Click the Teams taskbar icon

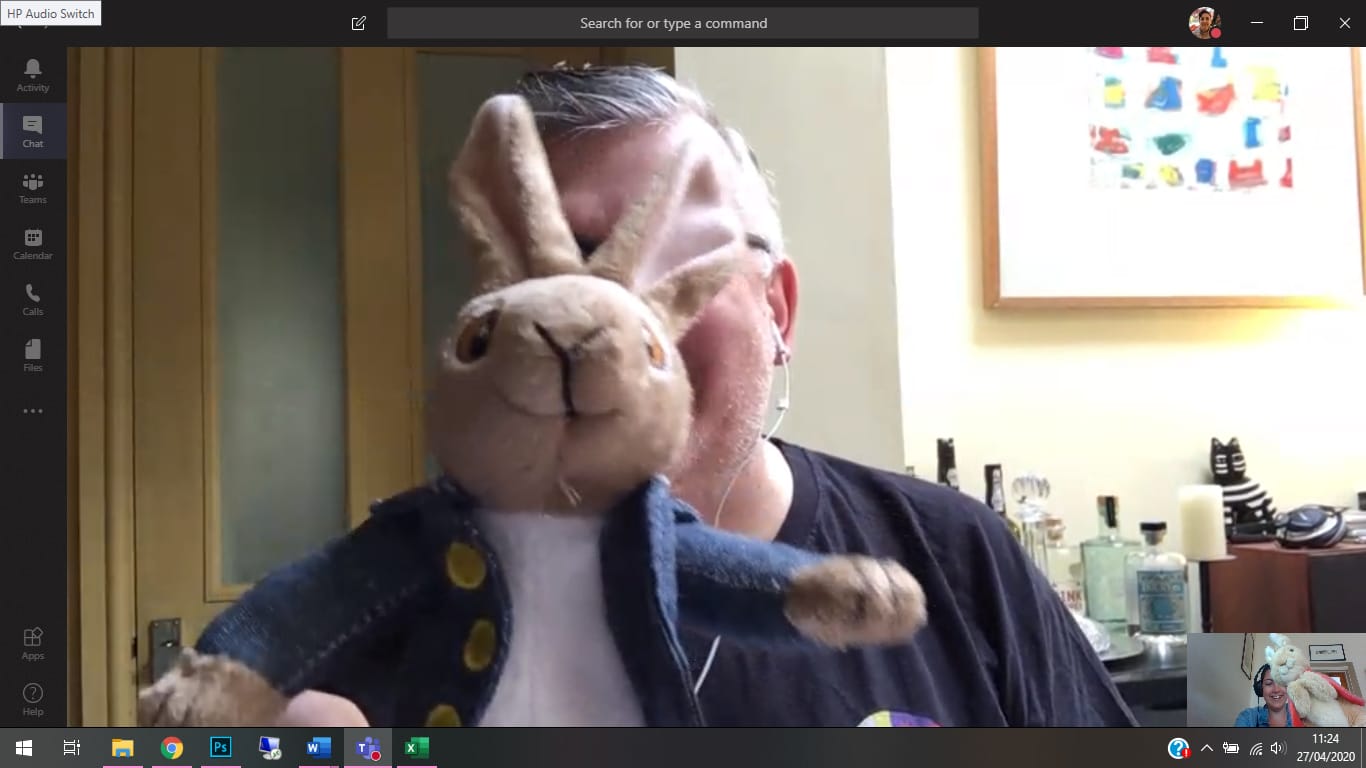368,748
